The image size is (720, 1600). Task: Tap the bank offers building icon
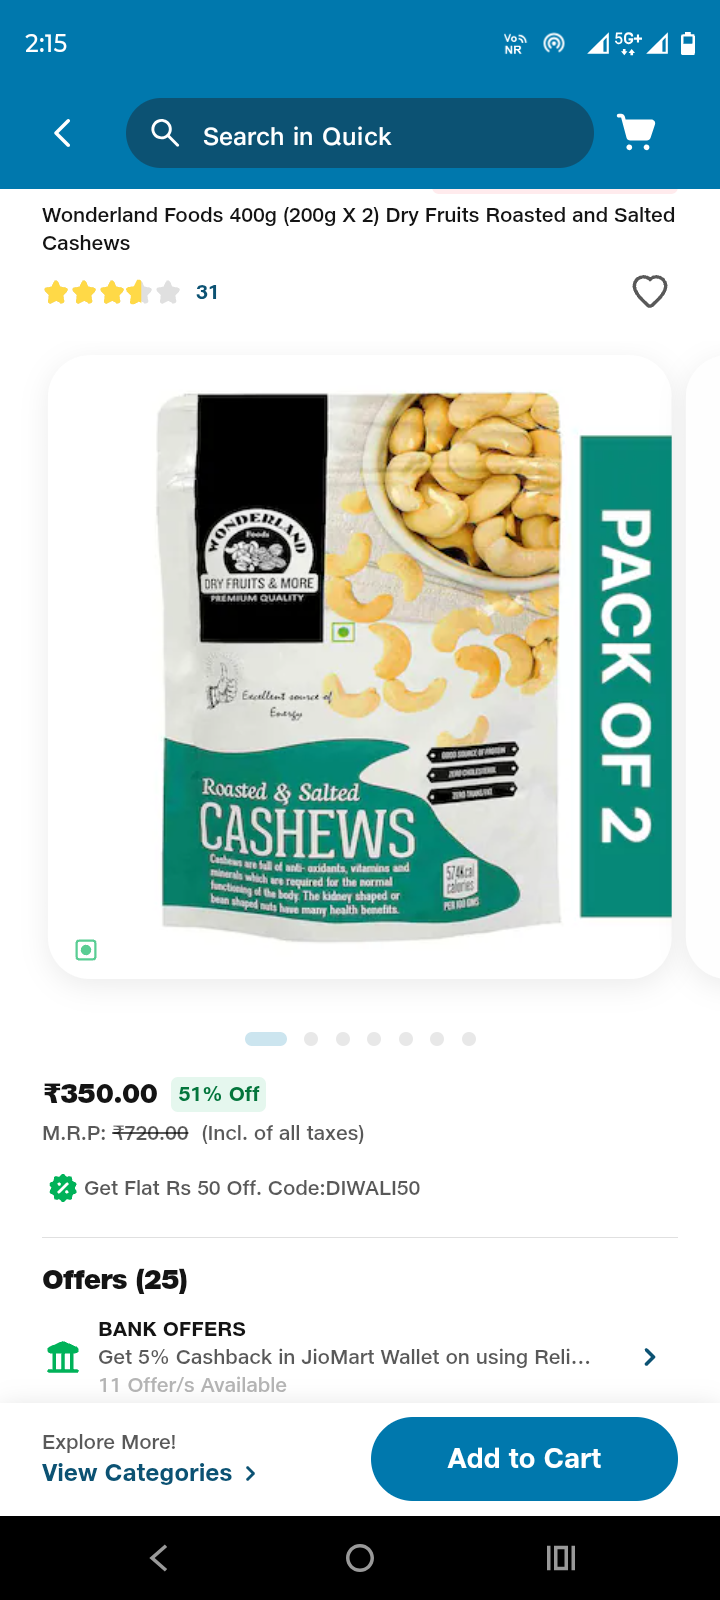point(63,1357)
